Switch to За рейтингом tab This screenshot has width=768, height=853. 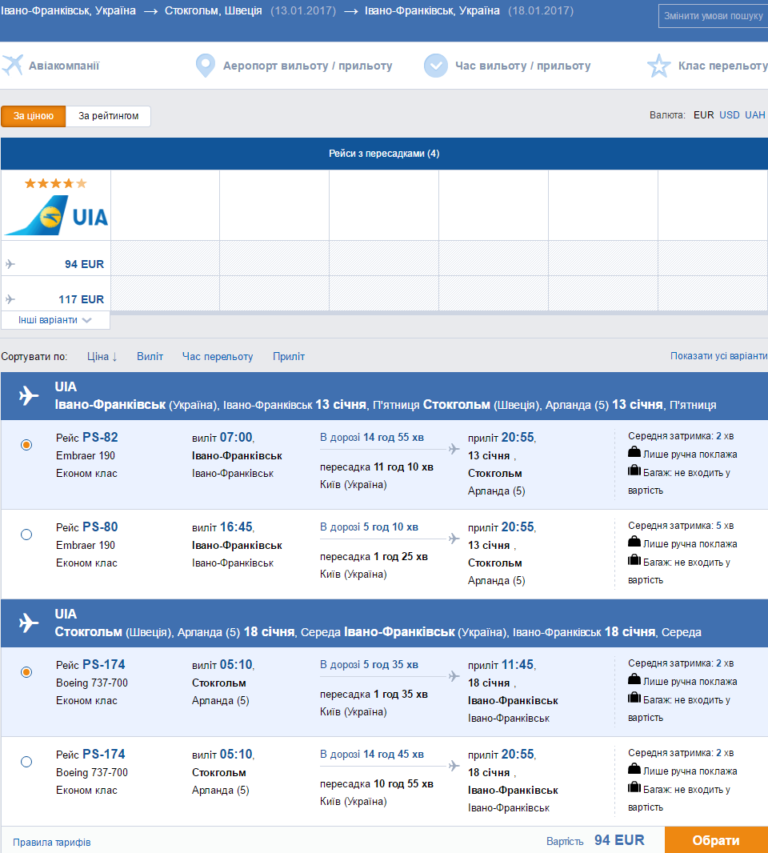point(108,116)
